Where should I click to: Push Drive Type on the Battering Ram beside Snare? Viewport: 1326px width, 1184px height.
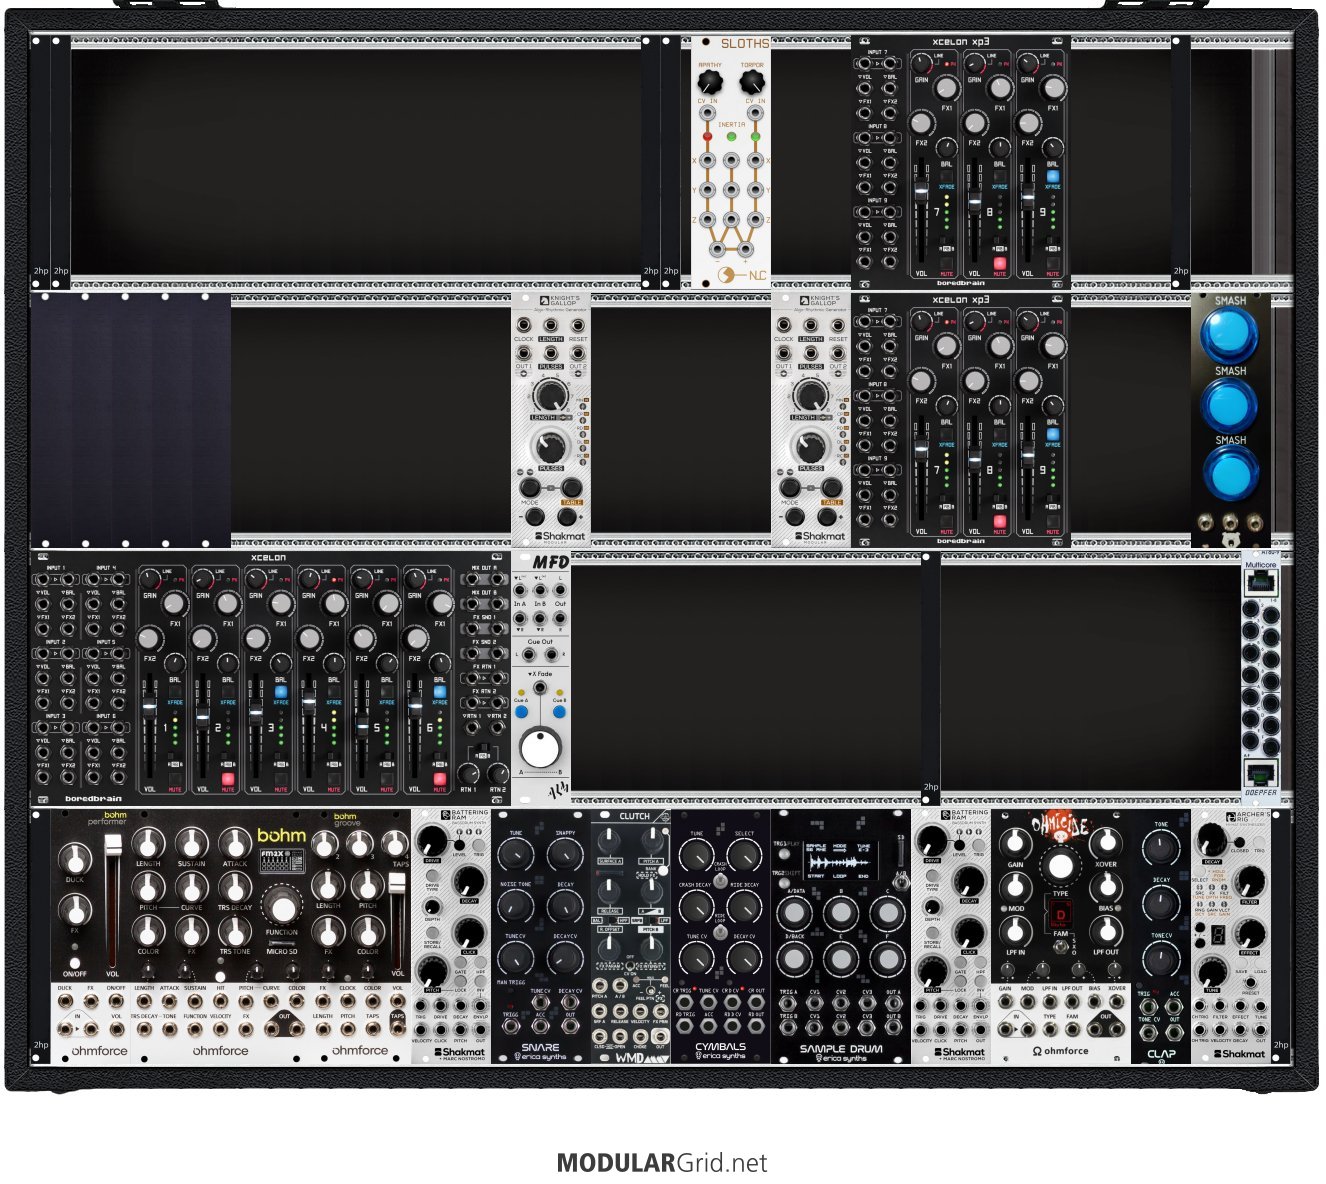coord(432,877)
